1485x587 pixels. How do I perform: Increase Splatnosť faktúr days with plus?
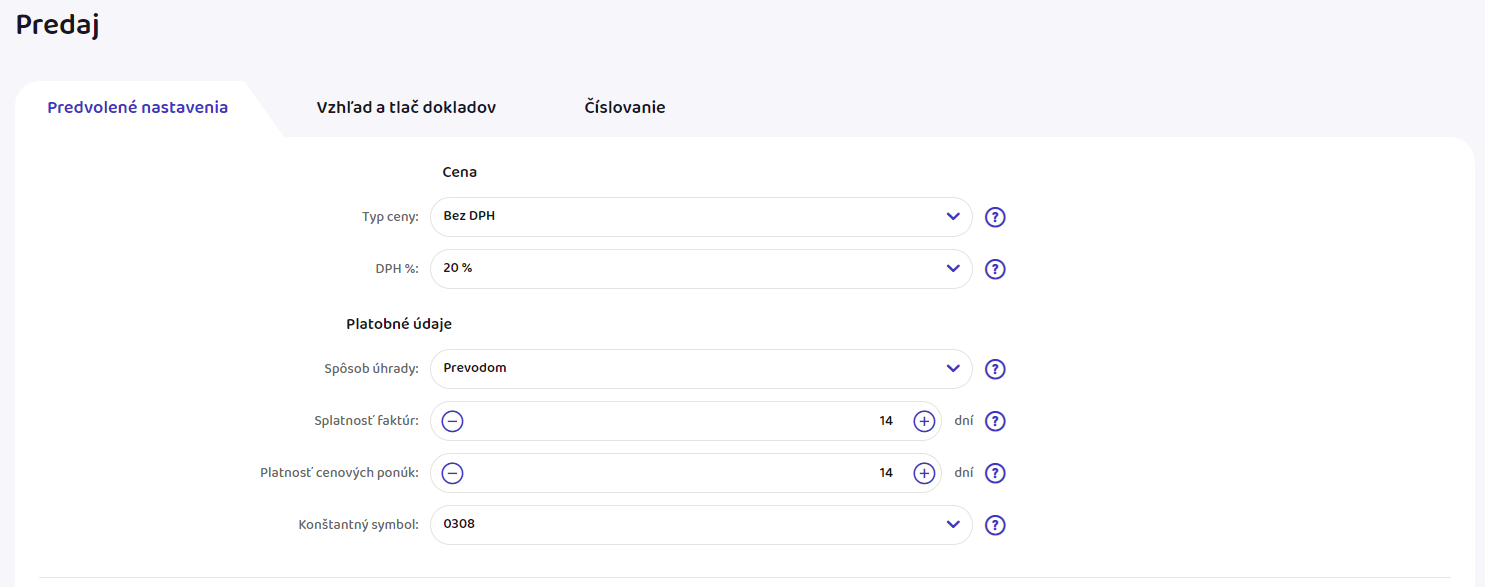point(924,421)
